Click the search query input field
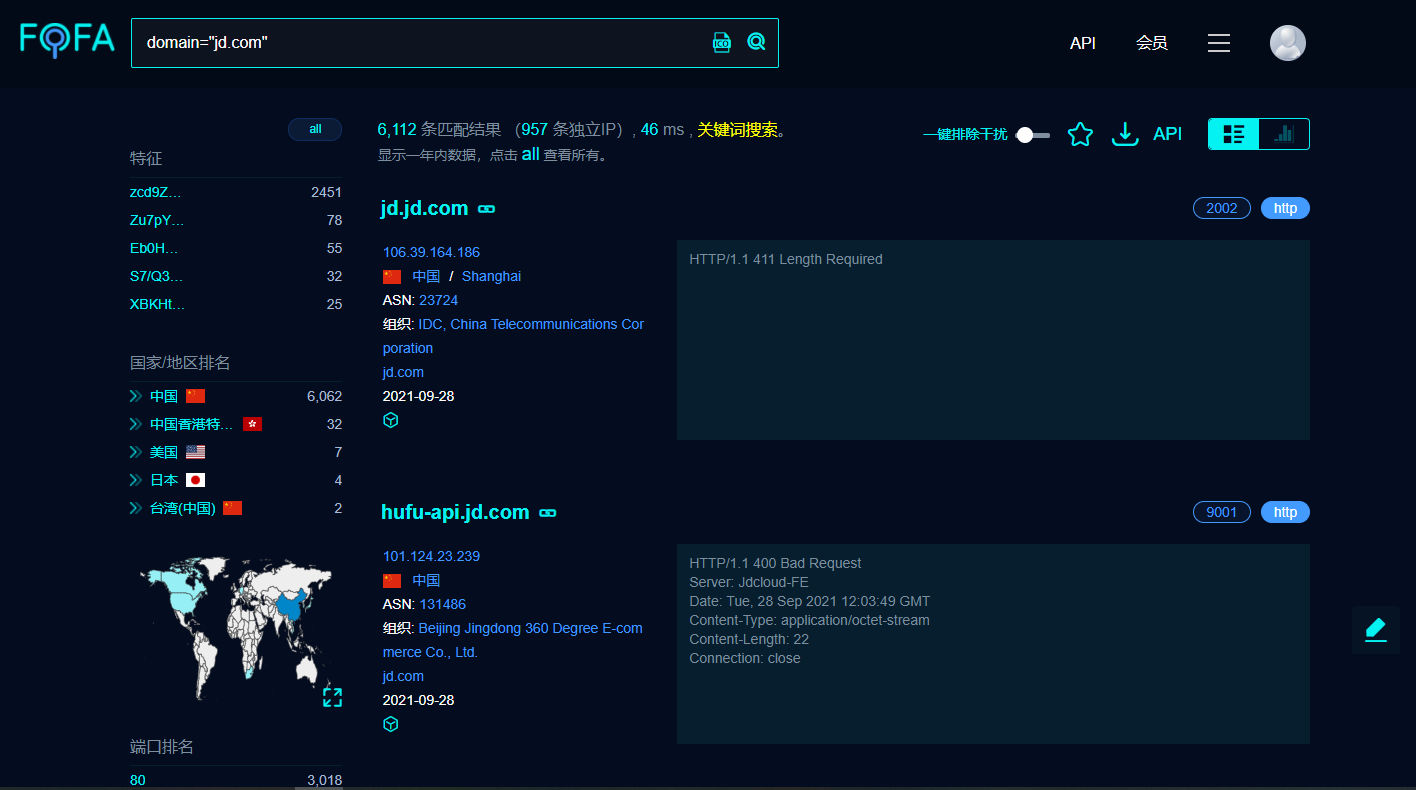 click(x=420, y=43)
